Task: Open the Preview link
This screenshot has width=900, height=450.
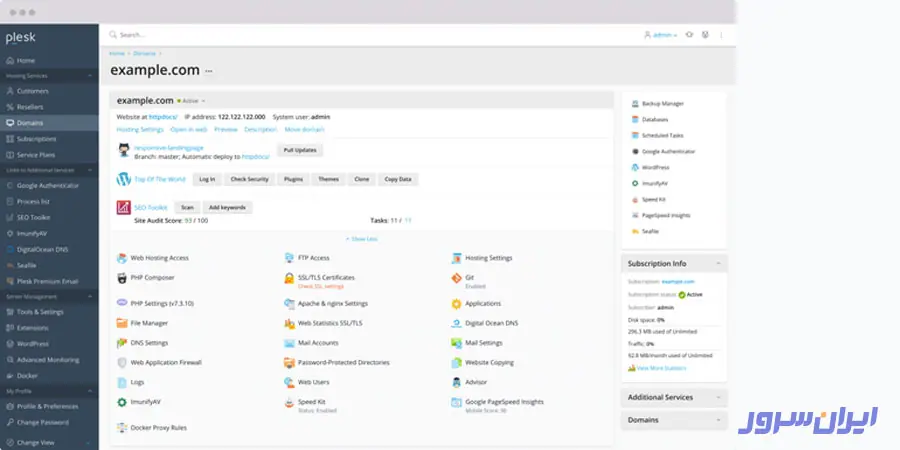Action: click(226, 130)
